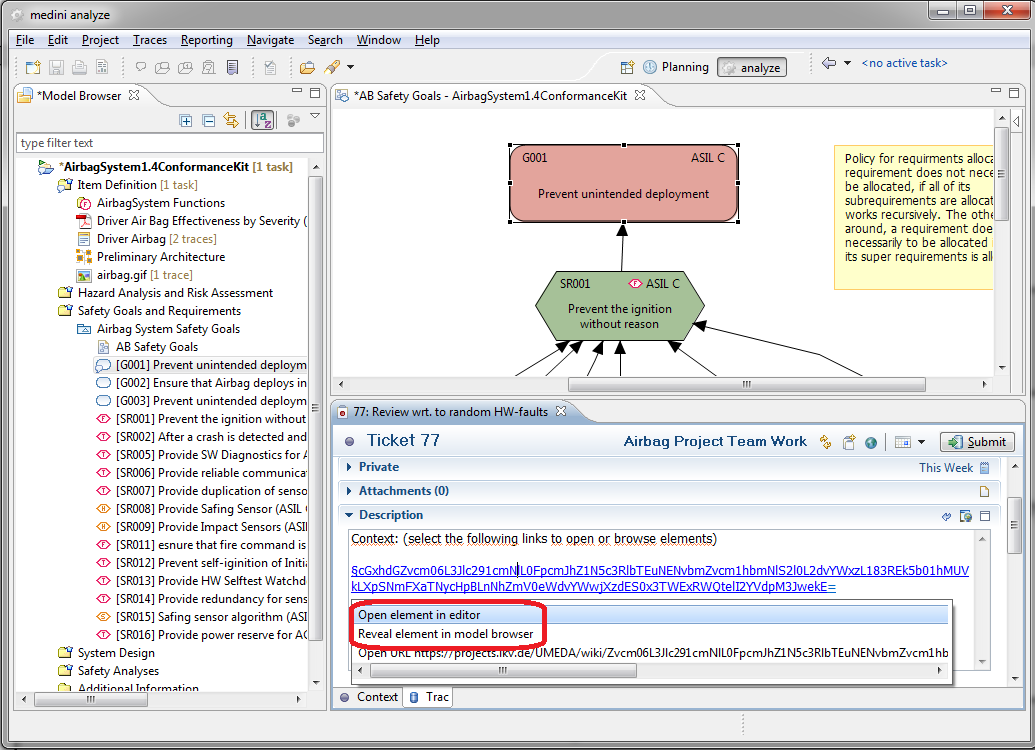Viewport: 1035px width, 750px height.
Task: Open the Traces menu
Action: pyautogui.click(x=150, y=40)
